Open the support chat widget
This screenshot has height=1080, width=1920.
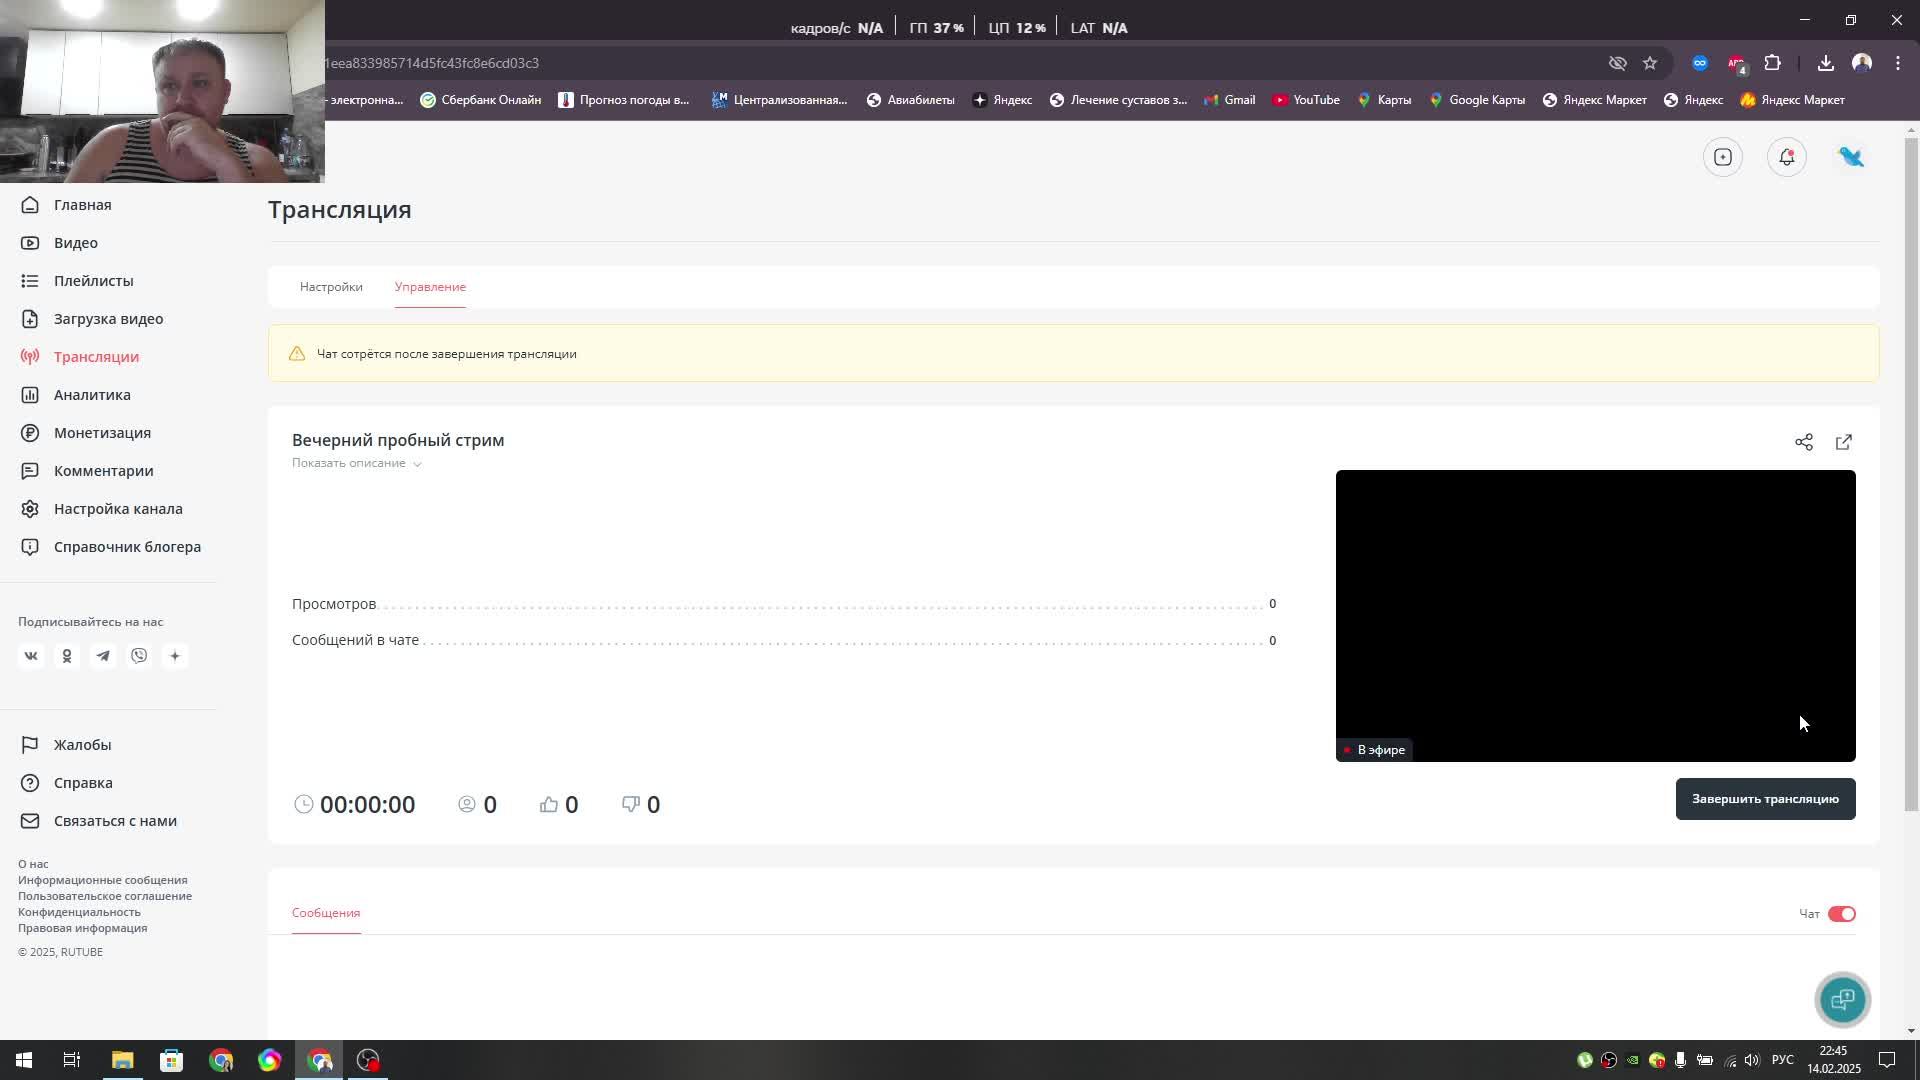pyautogui.click(x=1843, y=999)
